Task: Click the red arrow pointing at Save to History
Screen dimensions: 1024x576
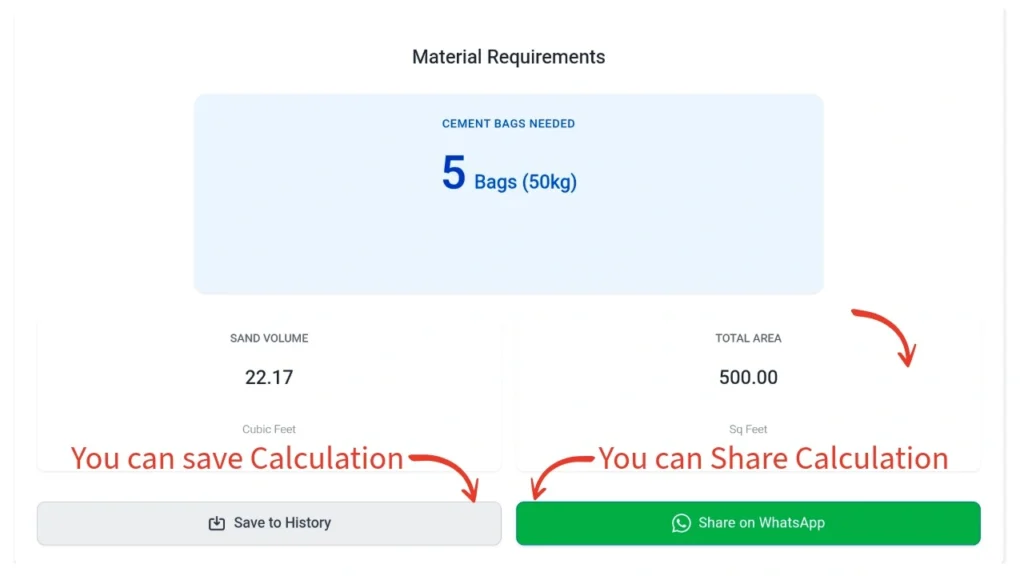Action: [448, 474]
